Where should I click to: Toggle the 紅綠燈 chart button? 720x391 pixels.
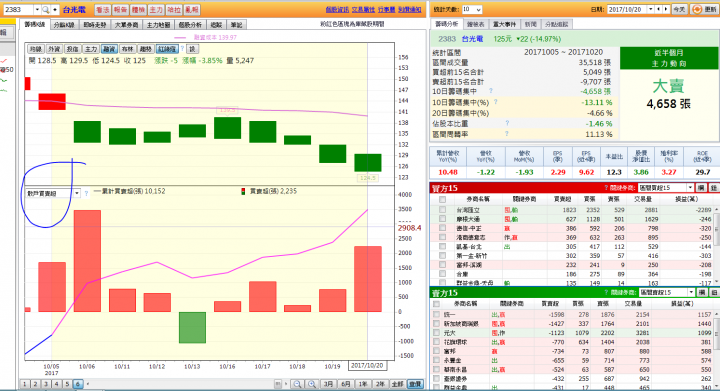(167, 49)
